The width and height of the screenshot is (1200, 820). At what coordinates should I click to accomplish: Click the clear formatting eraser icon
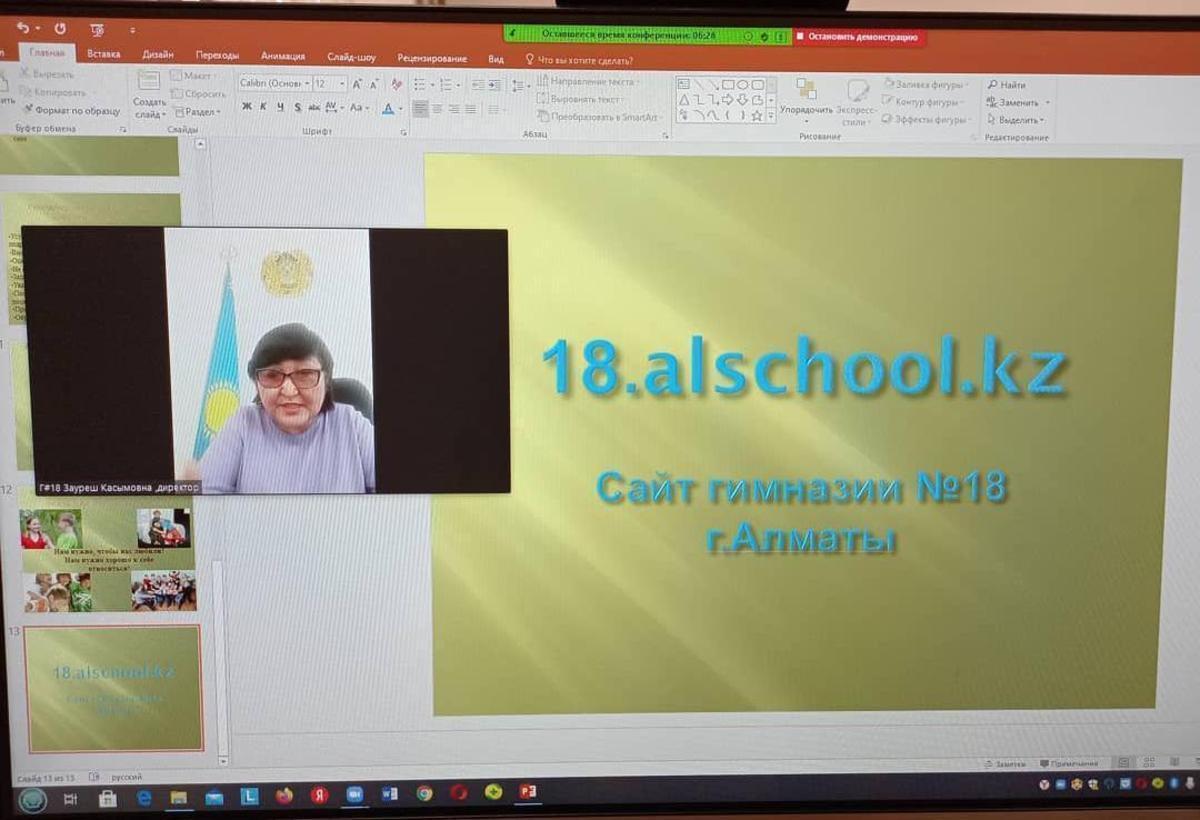pyautogui.click(x=397, y=84)
